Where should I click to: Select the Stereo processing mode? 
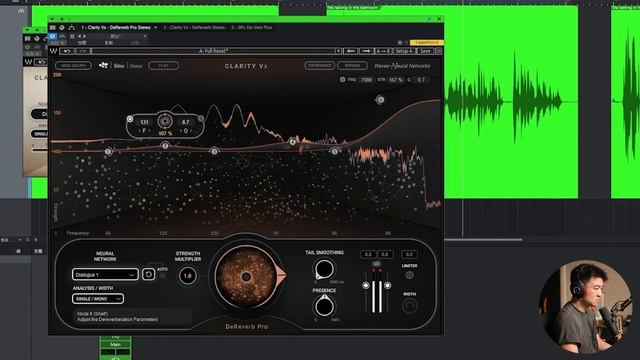(x=136, y=66)
